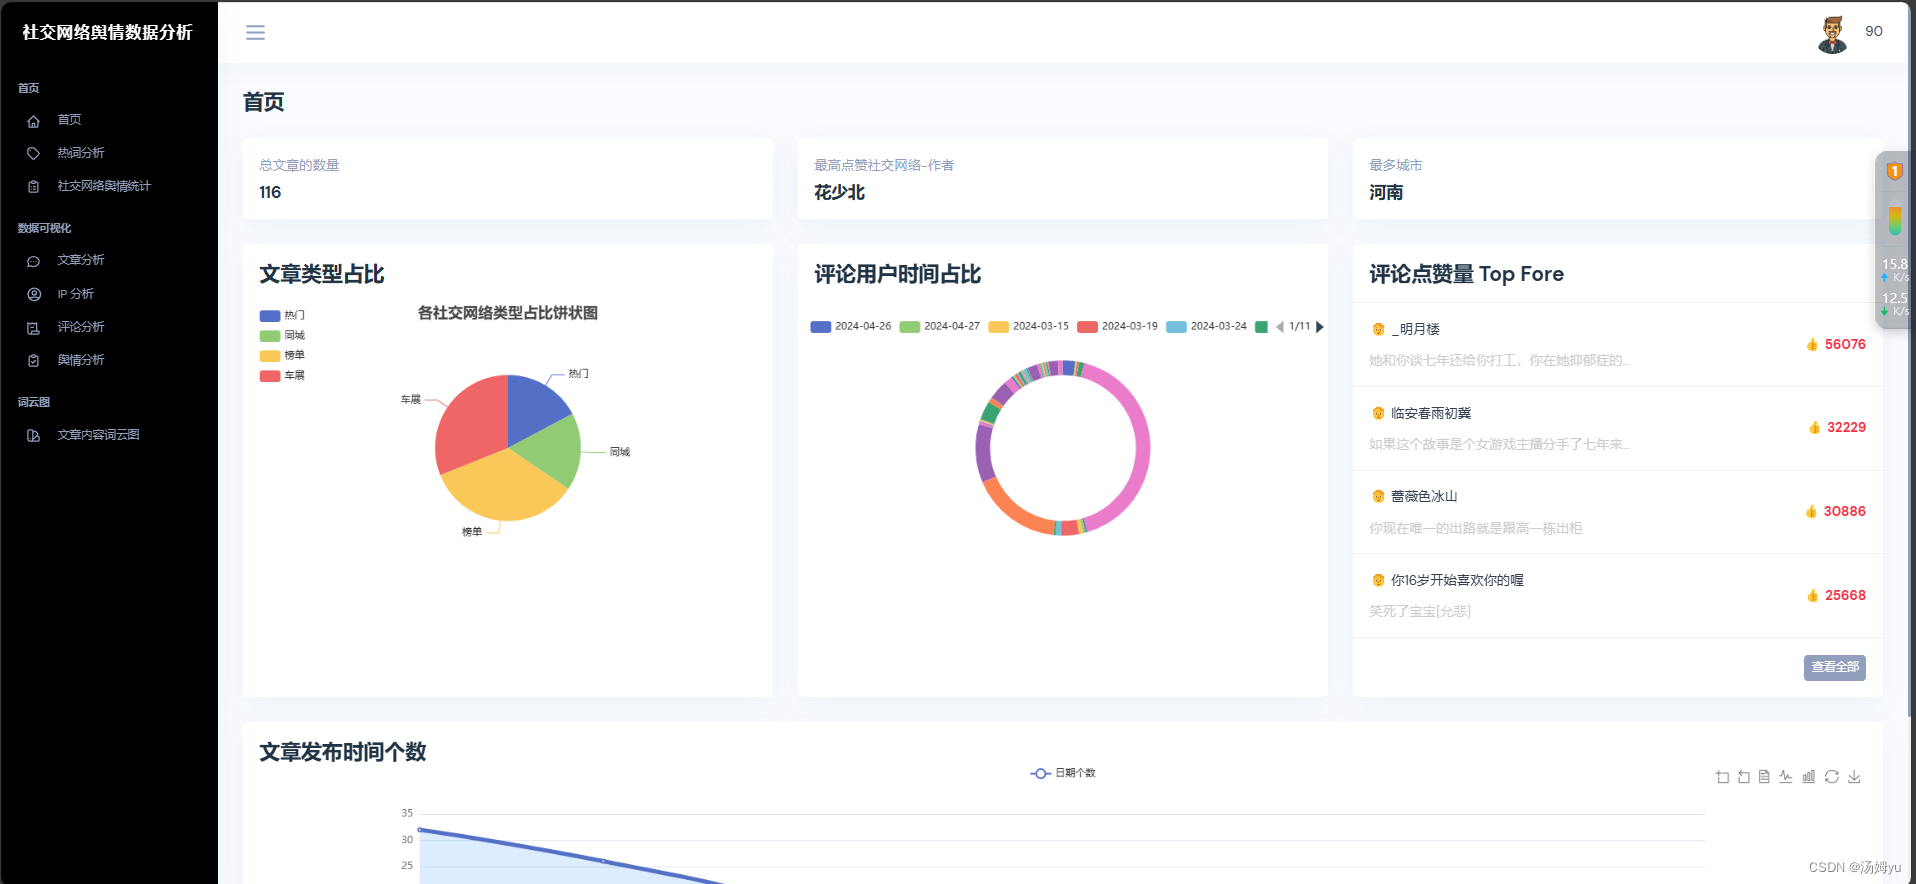Open user avatar menu at top right
1916x884 pixels.
pyautogui.click(x=1832, y=34)
